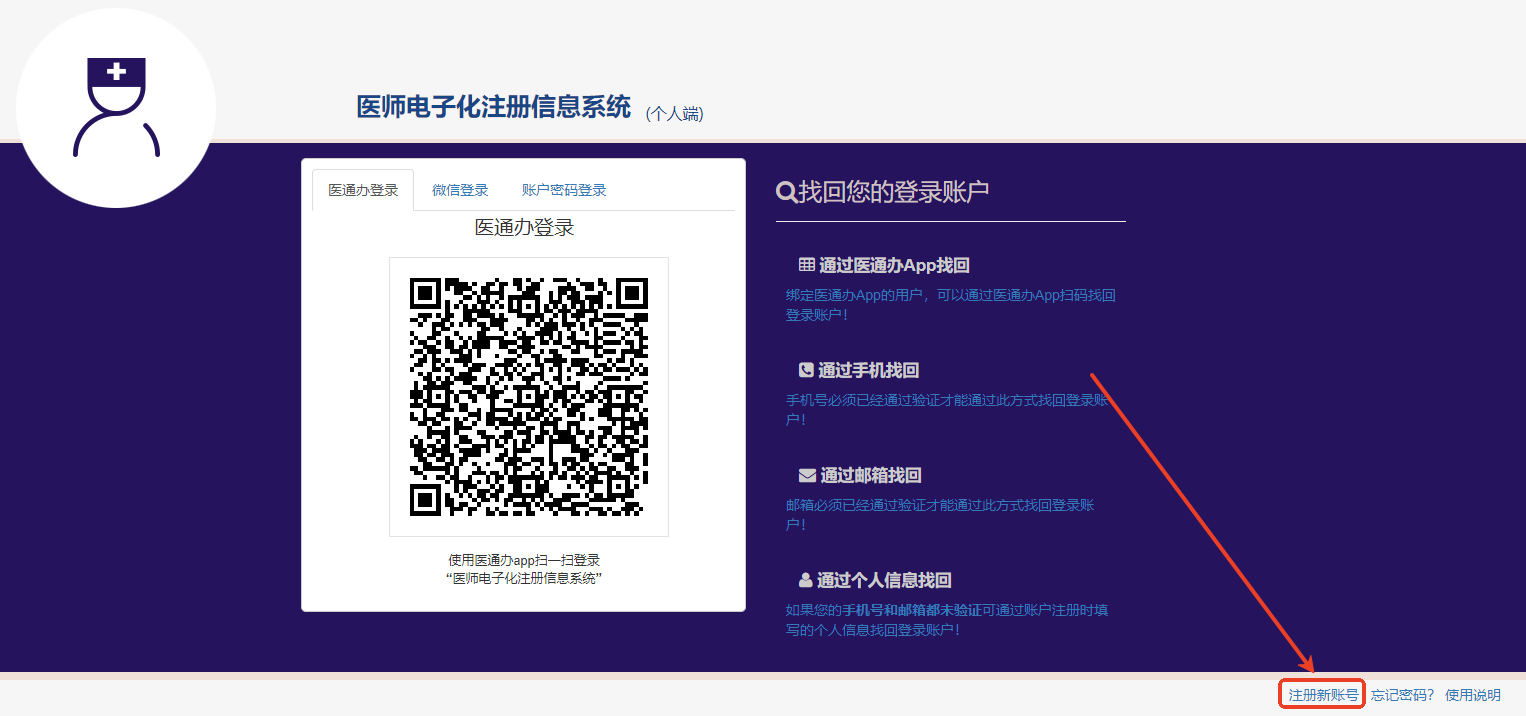Screen dimensions: 1526x716
Task: Click the login QR code image
Action: (x=528, y=396)
